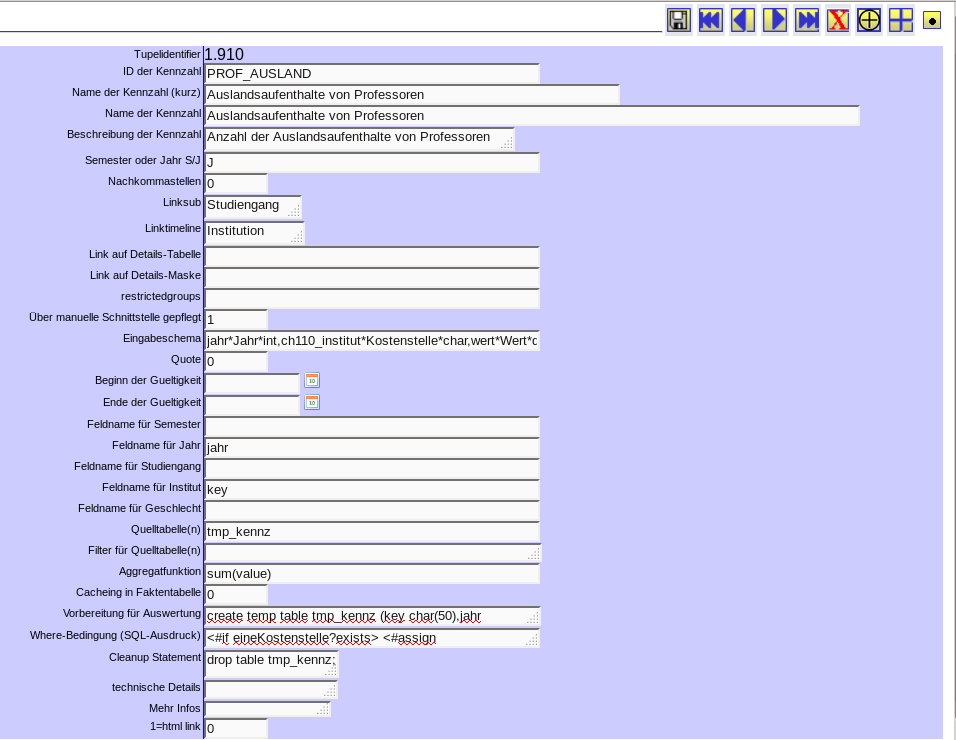Jump to first record
Image resolution: width=956 pixels, height=740 pixels.
tap(711, 20)
